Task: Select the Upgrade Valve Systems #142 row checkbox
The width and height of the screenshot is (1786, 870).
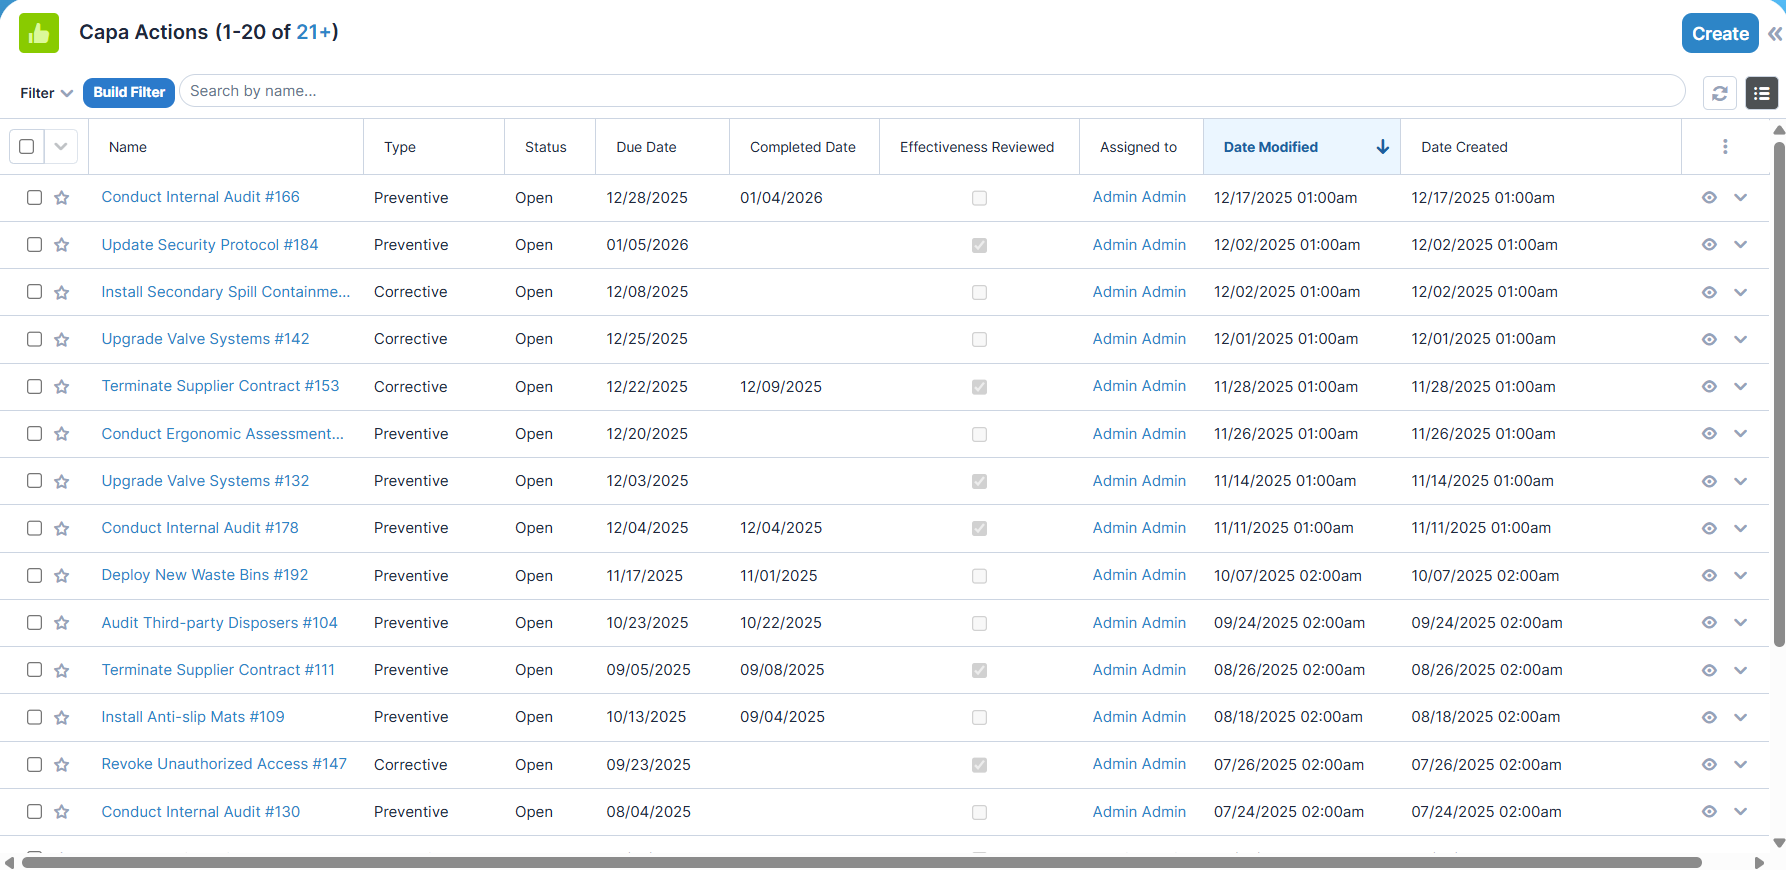Action: [34, 339]
